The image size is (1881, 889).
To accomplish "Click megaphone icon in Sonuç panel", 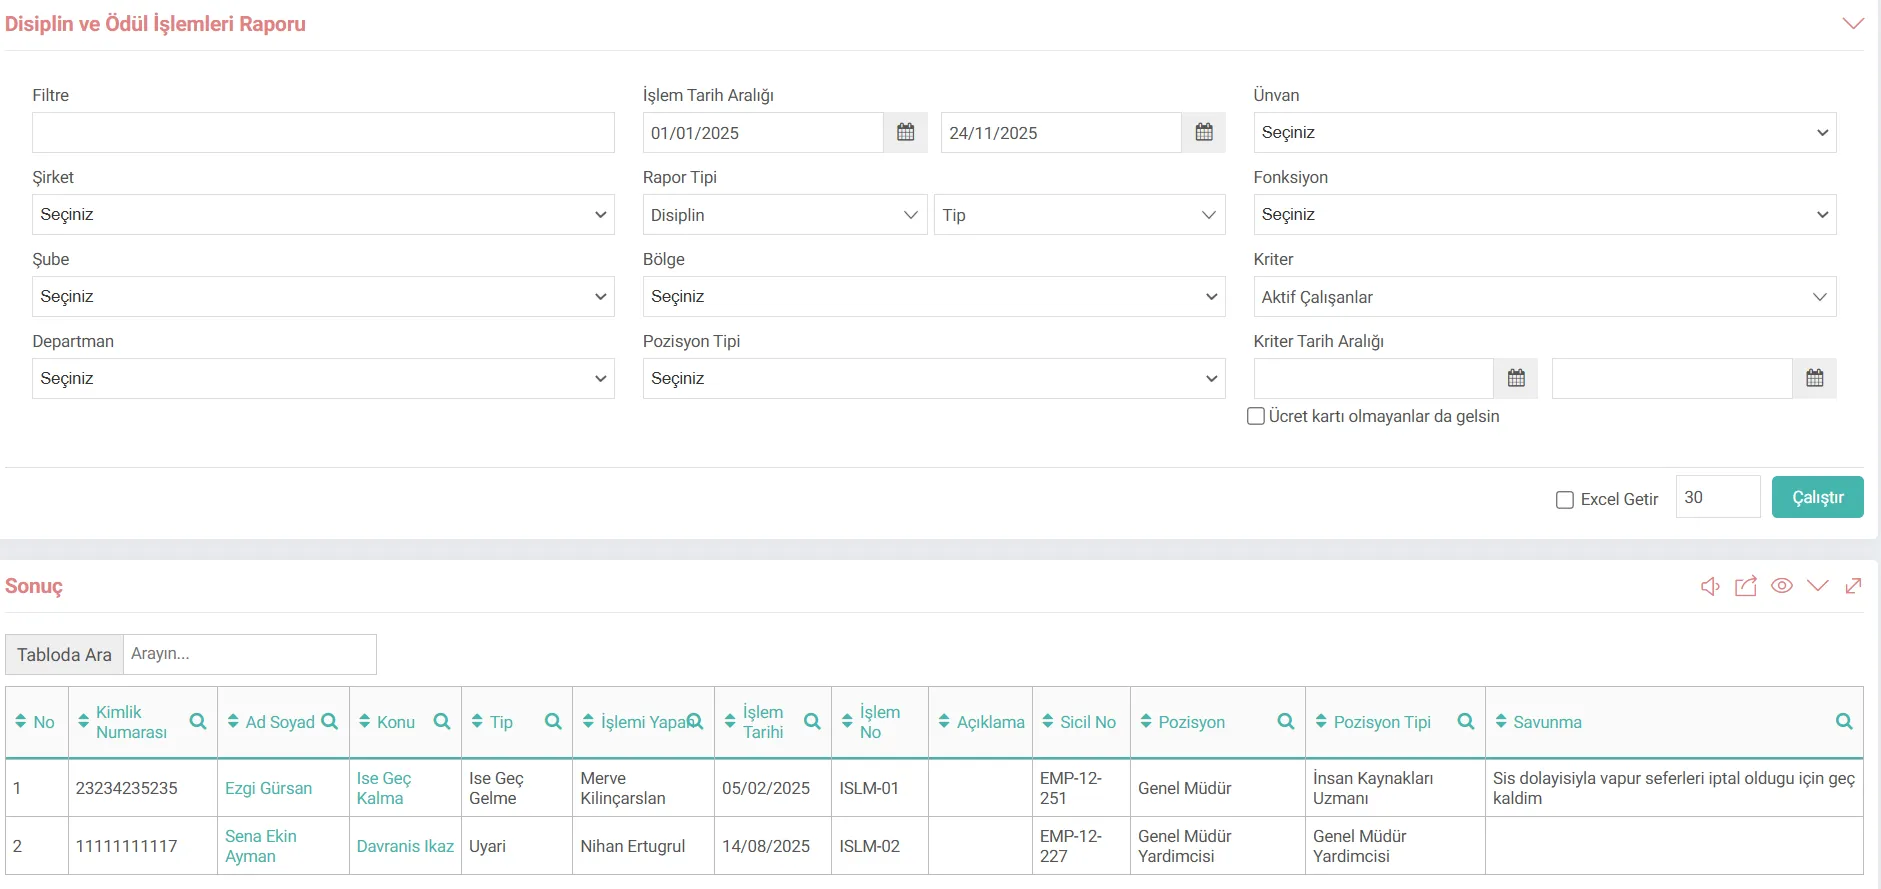I will [1710, 587].
